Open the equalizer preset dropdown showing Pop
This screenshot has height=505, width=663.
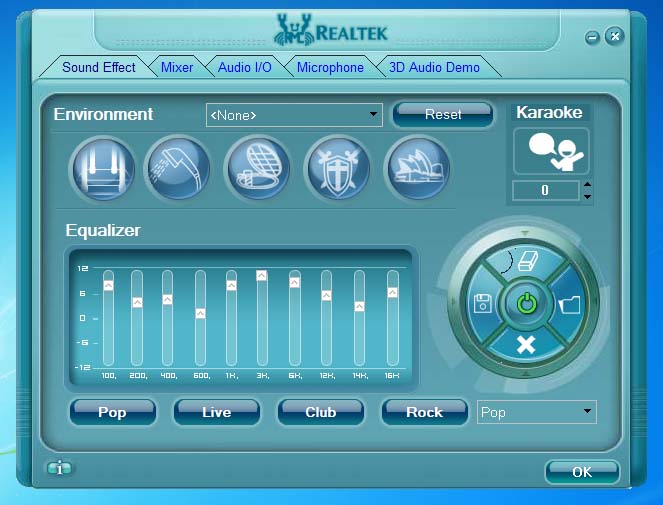537,412
